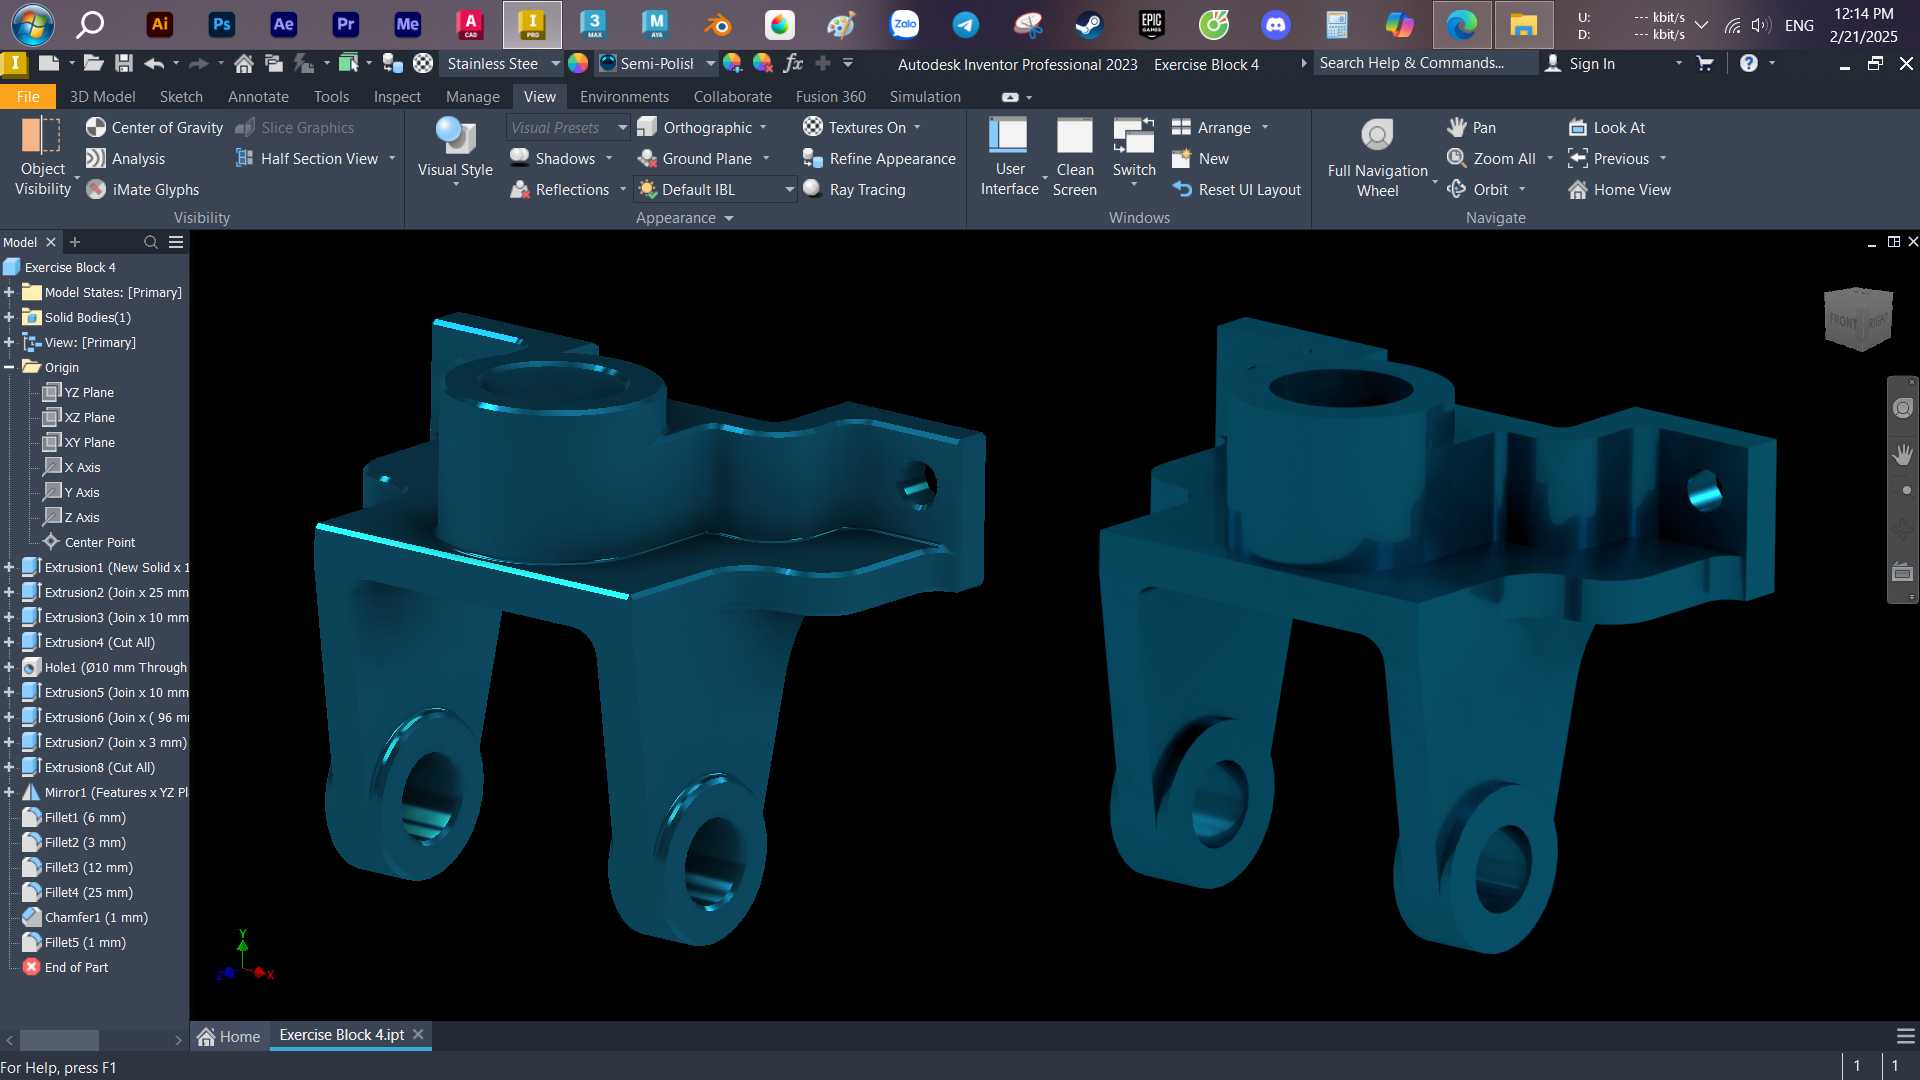Image resolution: width=1920 pixels, height=1080 pixels.
Task: Open the File menu
Action: (28, 96)
